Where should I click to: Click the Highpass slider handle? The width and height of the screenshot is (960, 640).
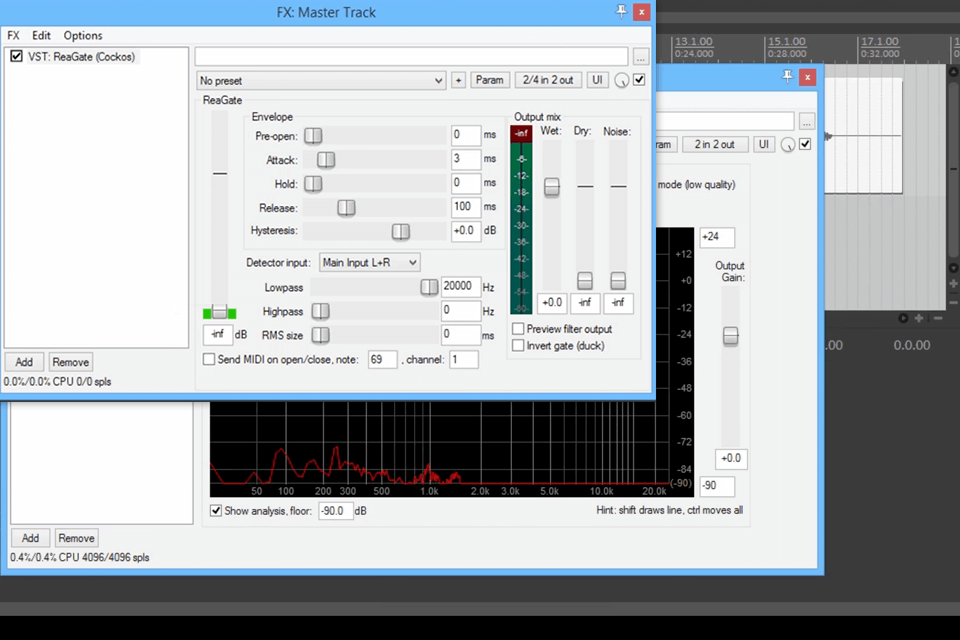pos(320,311)
